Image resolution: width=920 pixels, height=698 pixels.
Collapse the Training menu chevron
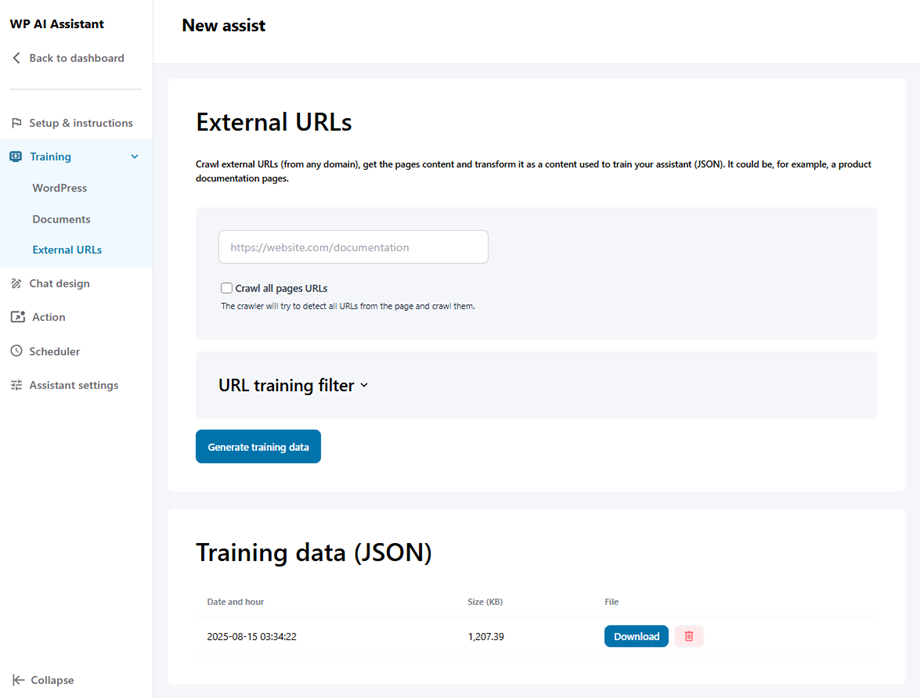(135, 157)
